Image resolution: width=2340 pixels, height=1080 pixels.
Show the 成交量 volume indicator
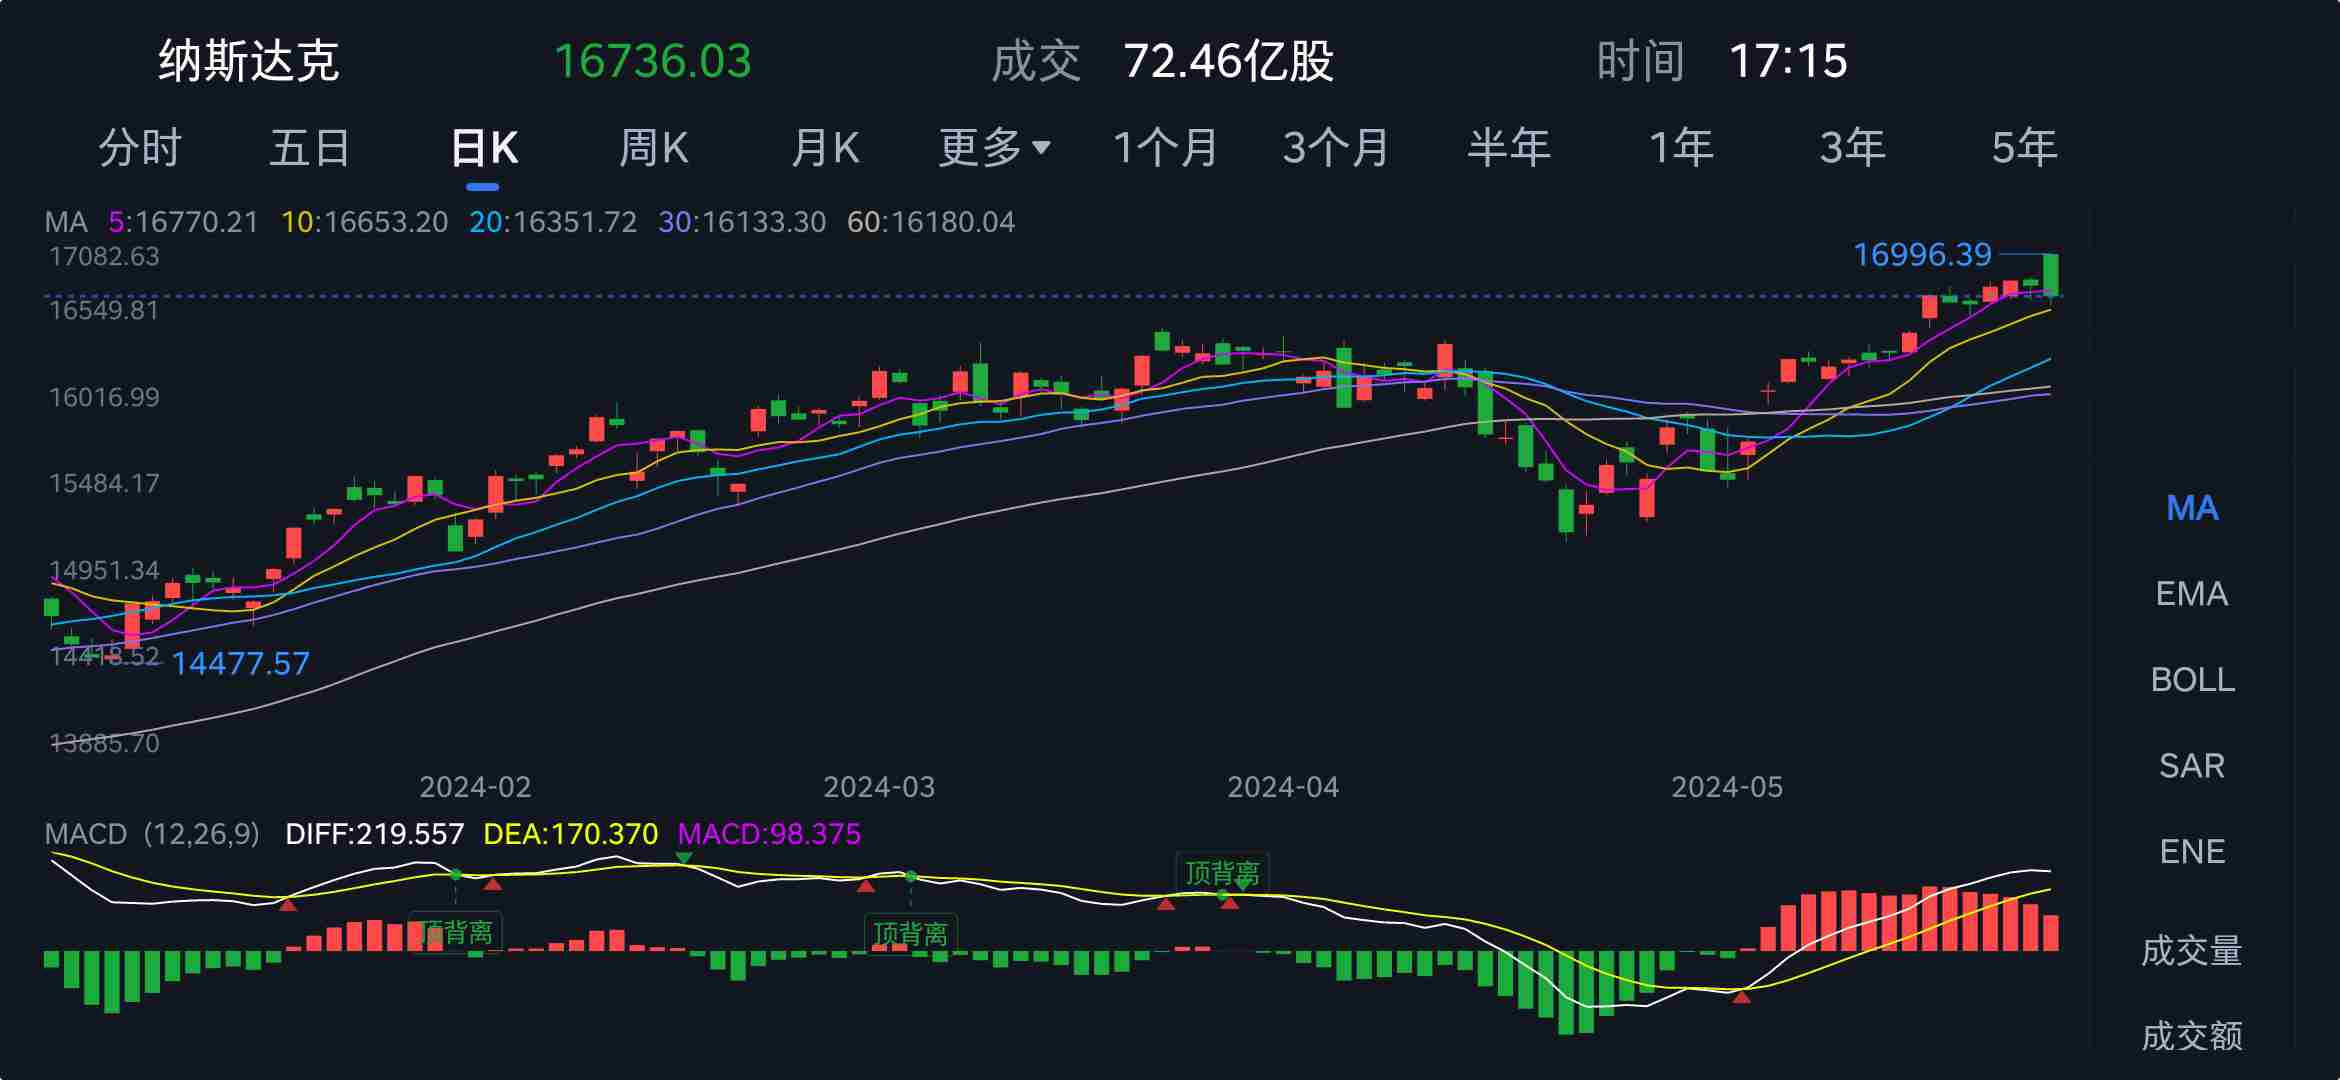(2192, 950)
